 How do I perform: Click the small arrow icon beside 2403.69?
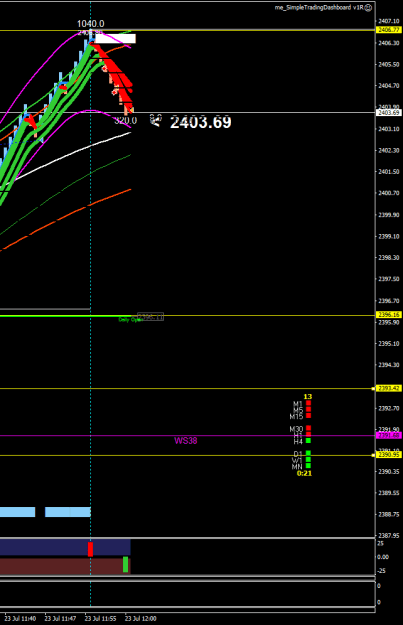point(156,120)
